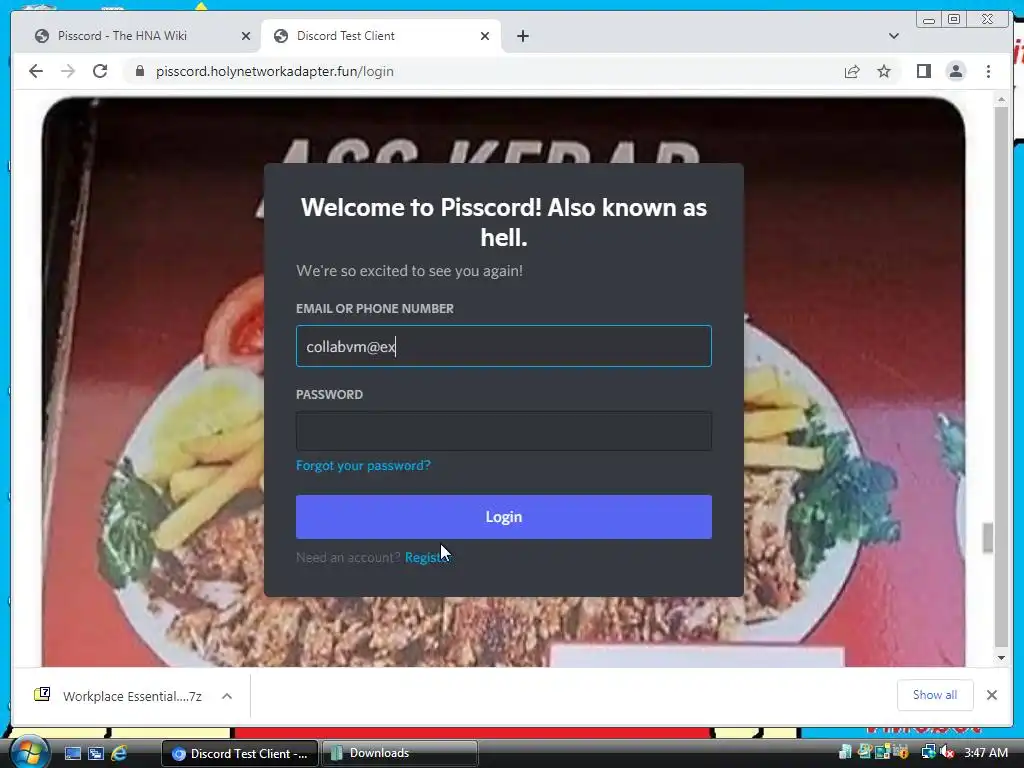Screen dimensions: 1024x768
Task: View site lock info icon
Action: 140,71
